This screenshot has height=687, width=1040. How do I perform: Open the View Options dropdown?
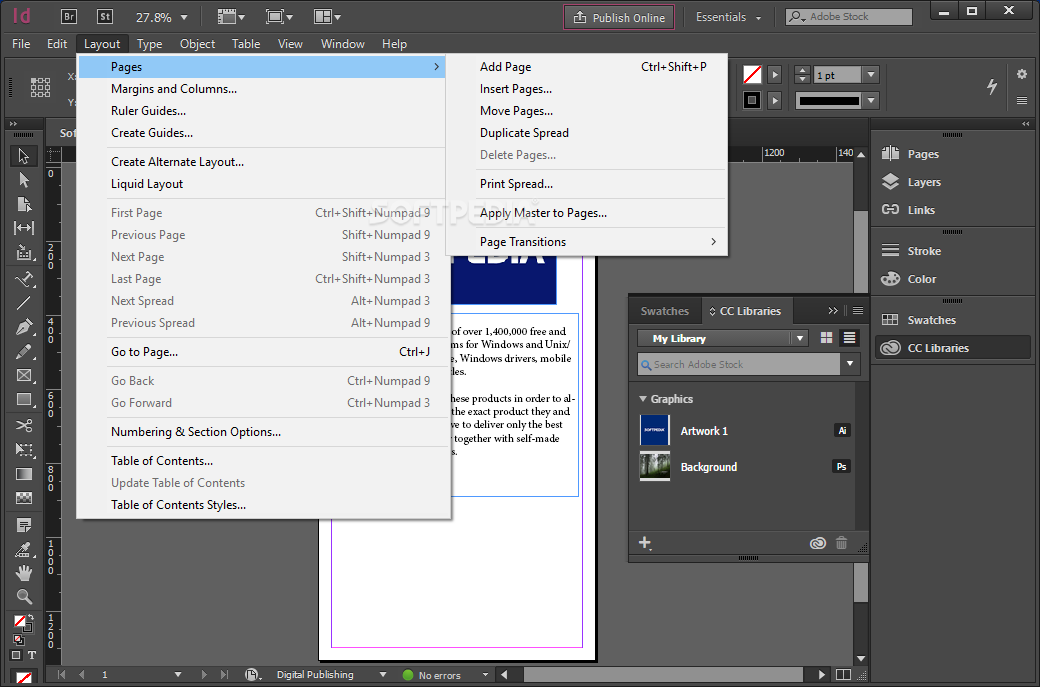click(x=231, y=17)
